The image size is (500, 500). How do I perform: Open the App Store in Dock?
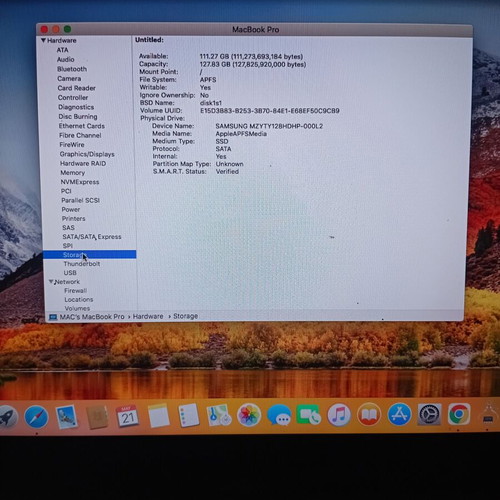point(399,414)
